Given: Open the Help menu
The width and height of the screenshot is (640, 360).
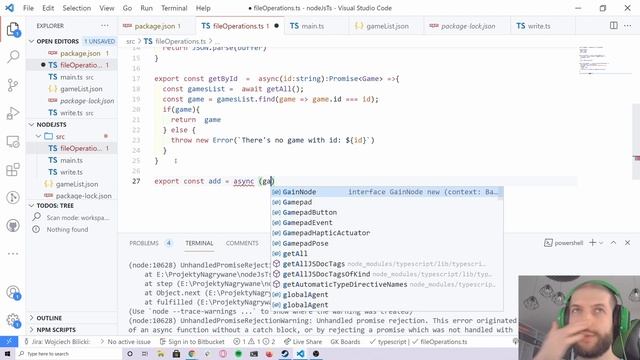Looking at the screenshot, I should [x=203, y=8].
